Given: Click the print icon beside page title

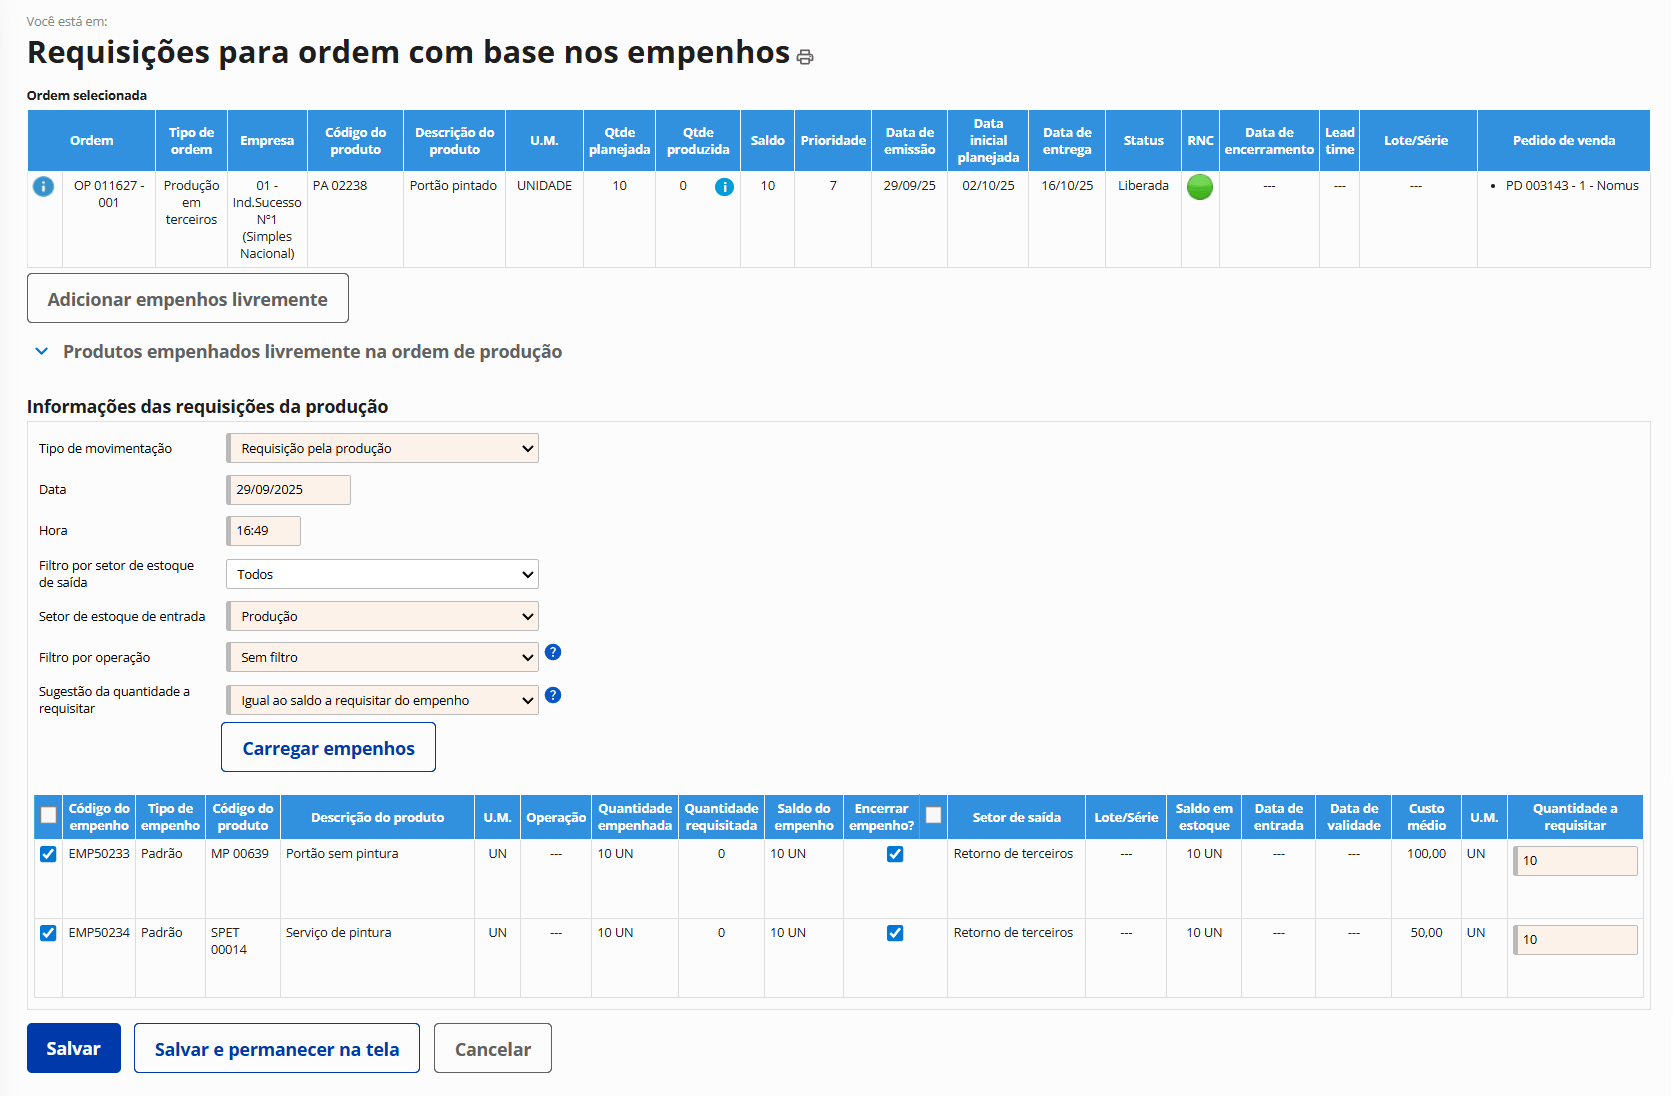Looking at the screenshot, I should point(805,57).
